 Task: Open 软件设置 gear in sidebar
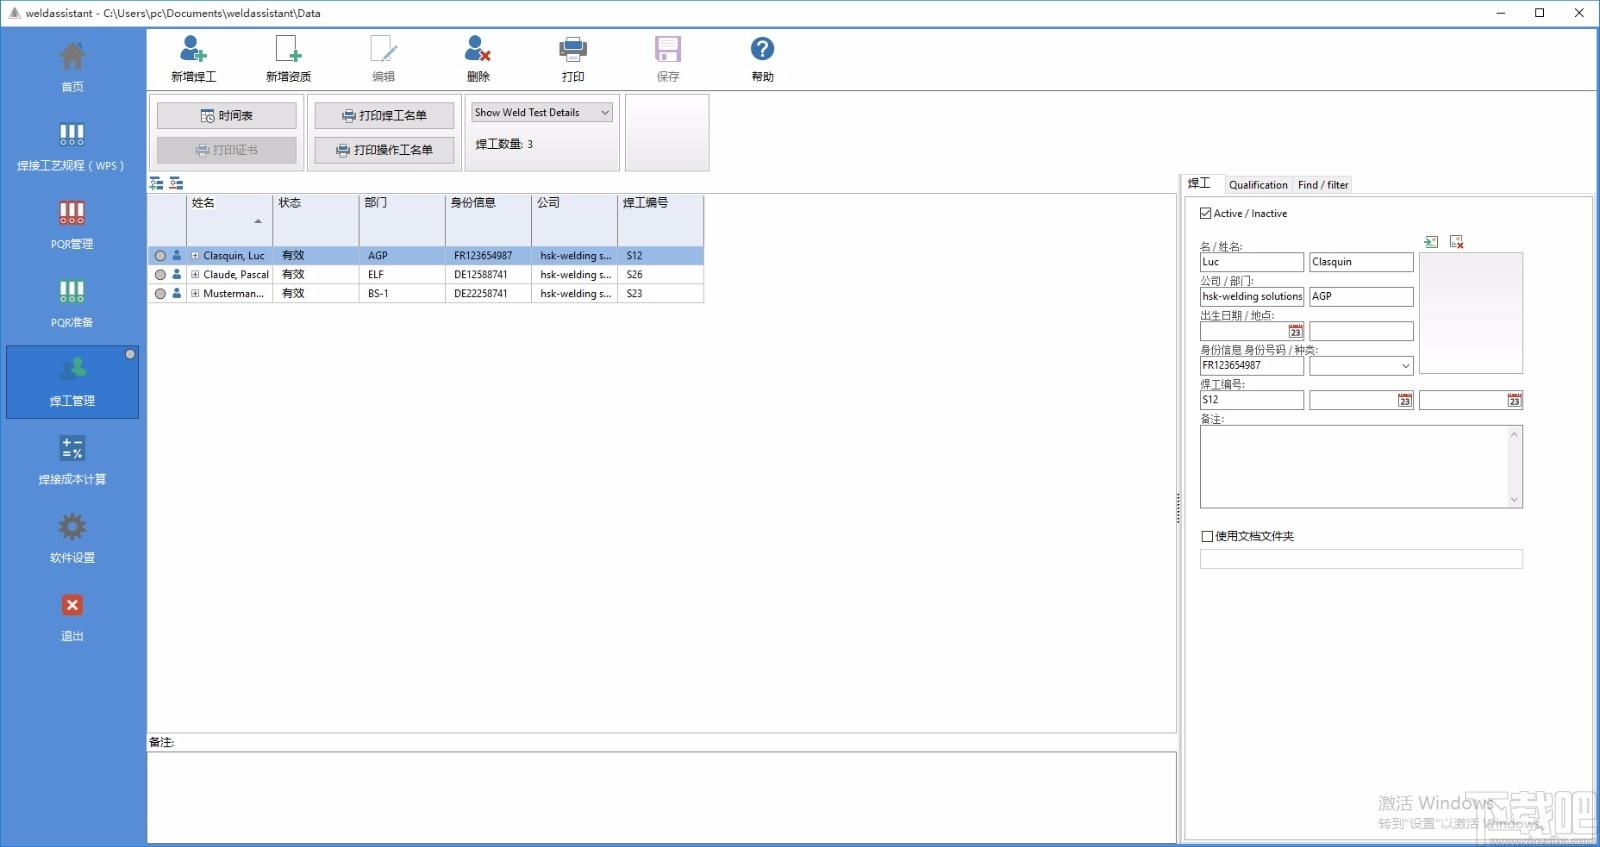pyautogui.click(x=72, y=537)
